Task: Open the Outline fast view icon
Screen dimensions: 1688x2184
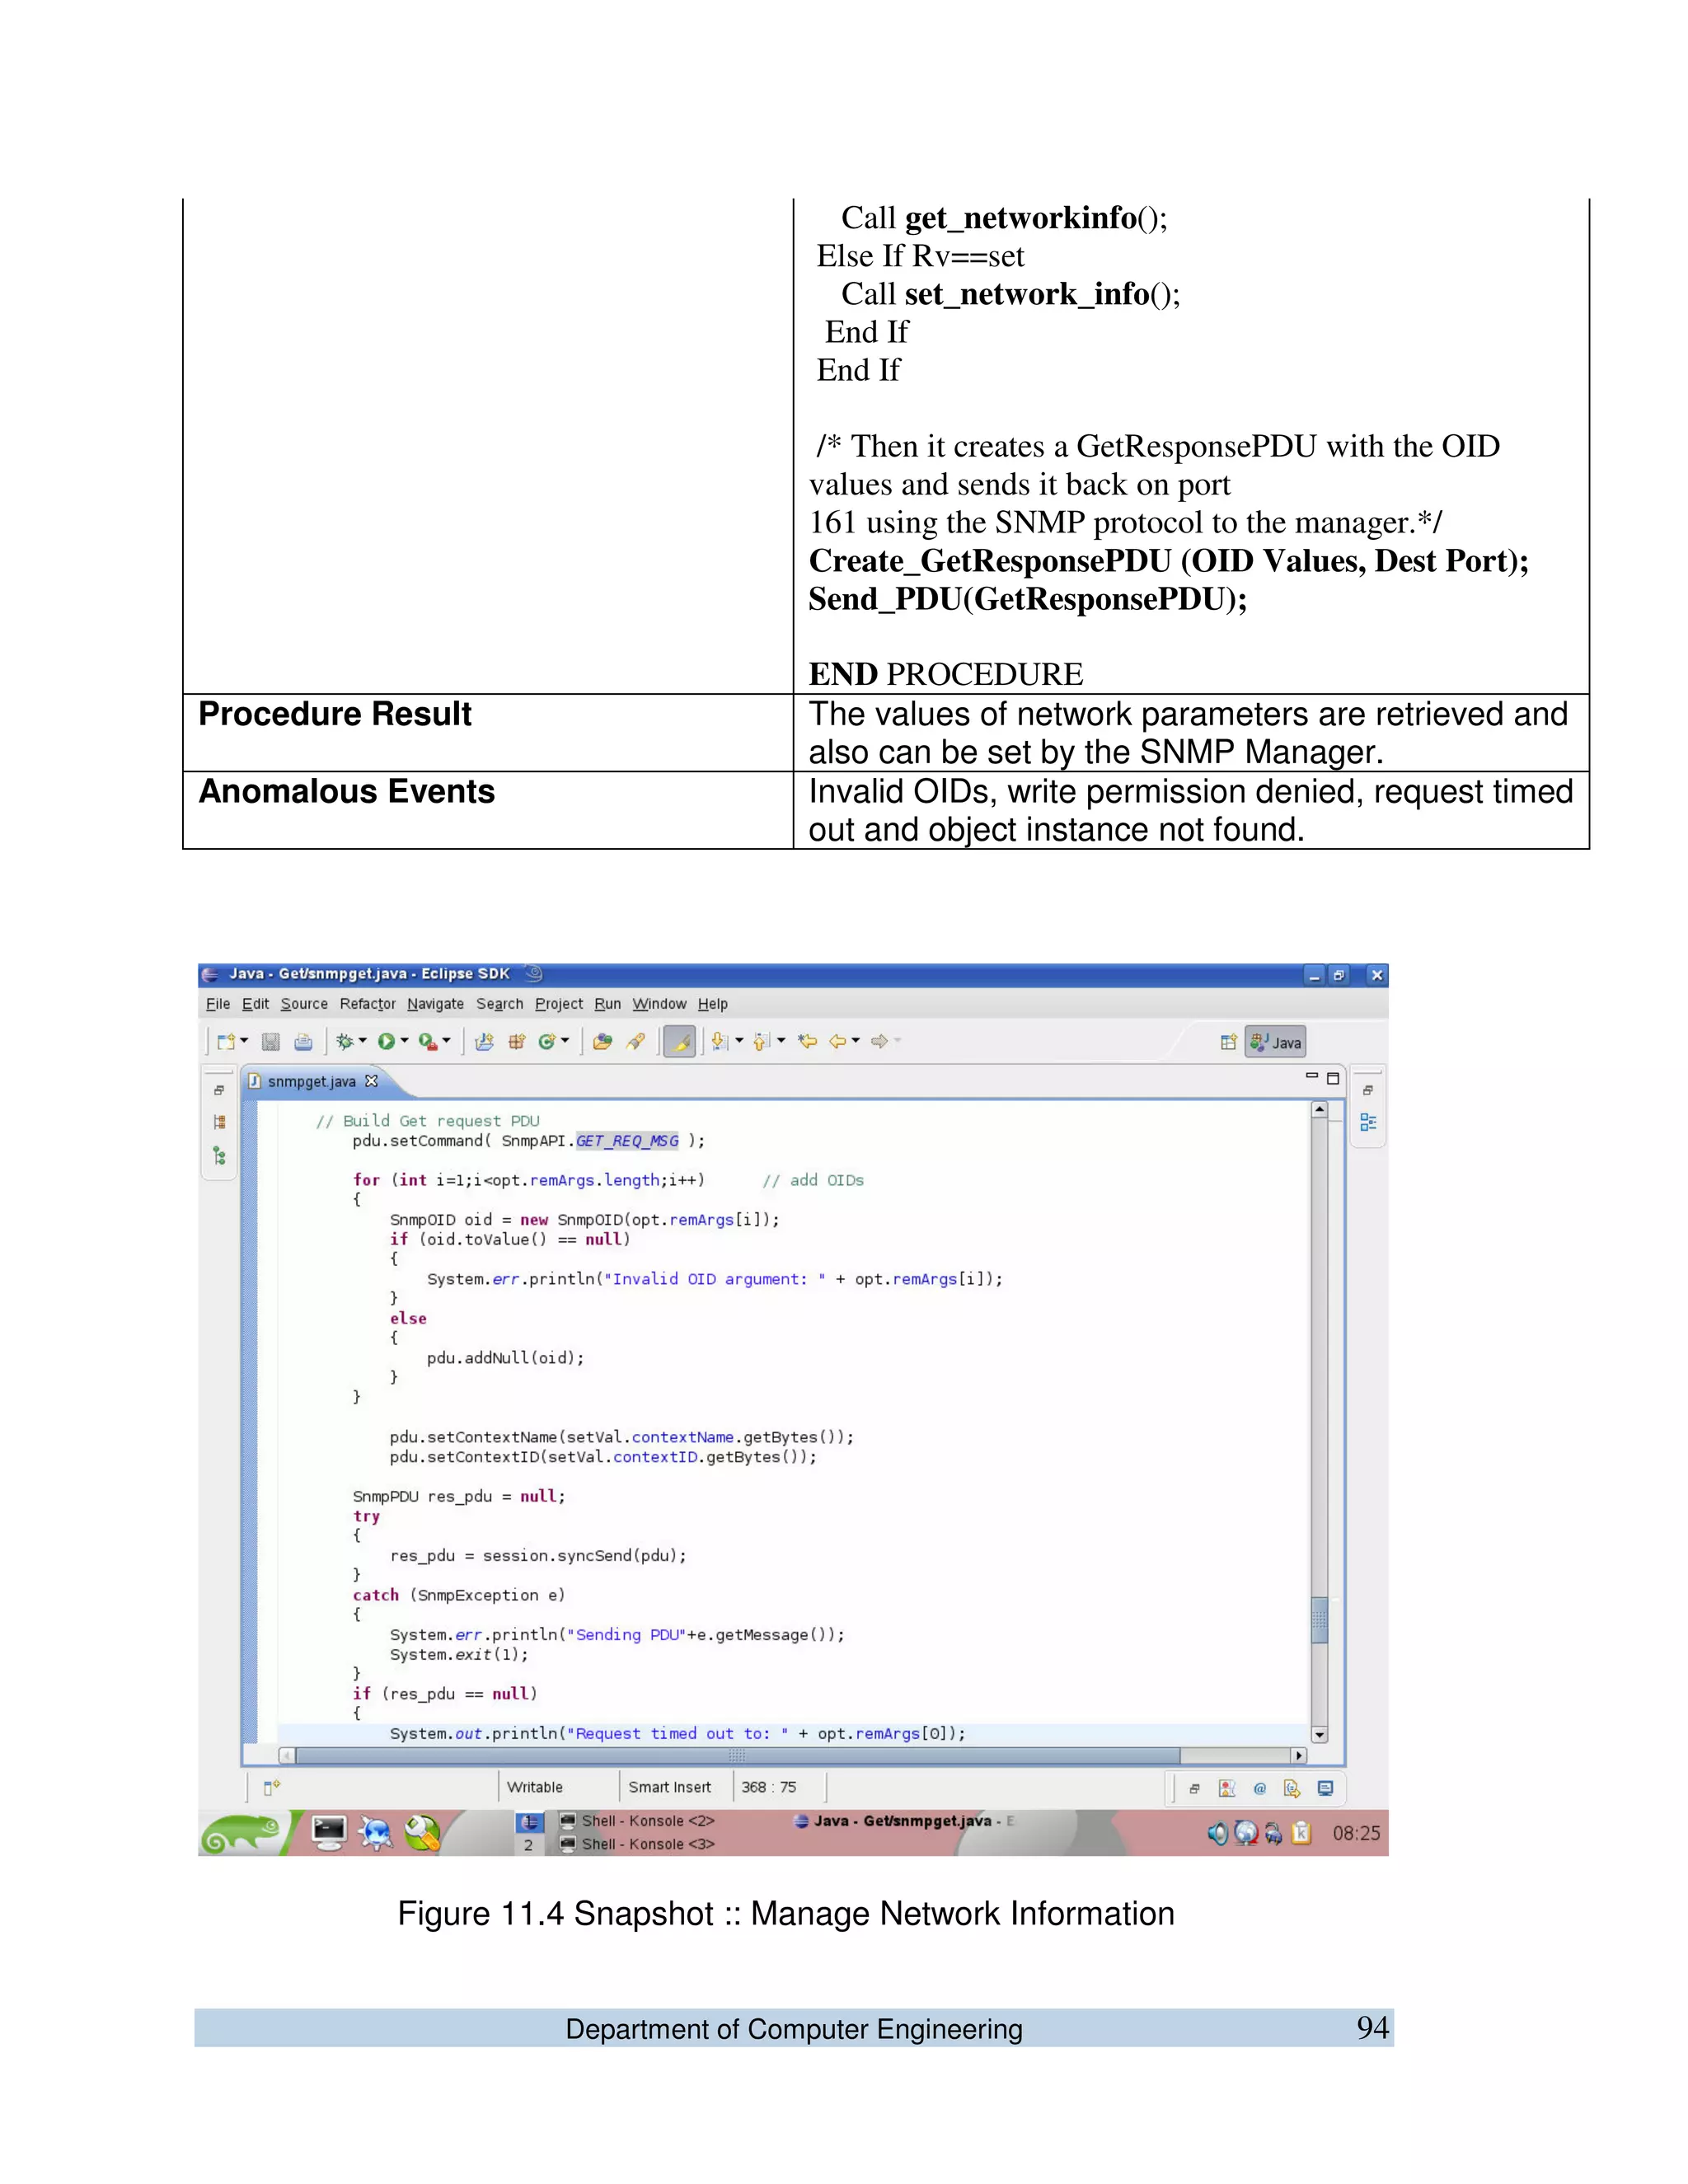Action: (x=1368, y=1123)
